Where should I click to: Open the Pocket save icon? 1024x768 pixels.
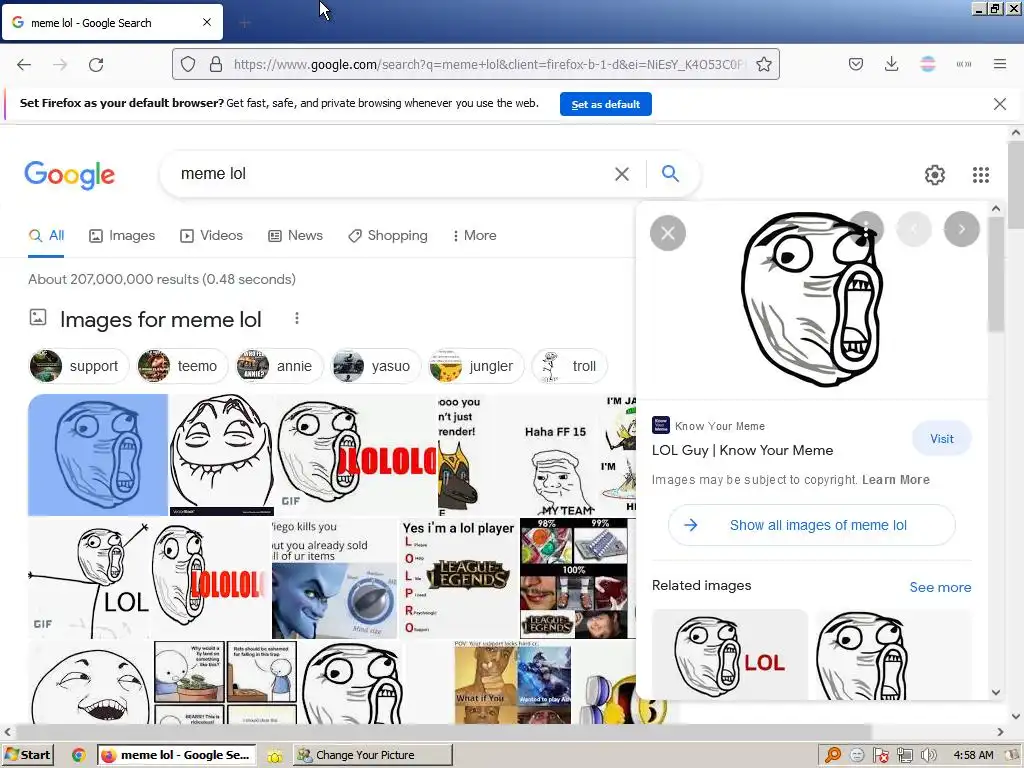[x=856, y=64]
